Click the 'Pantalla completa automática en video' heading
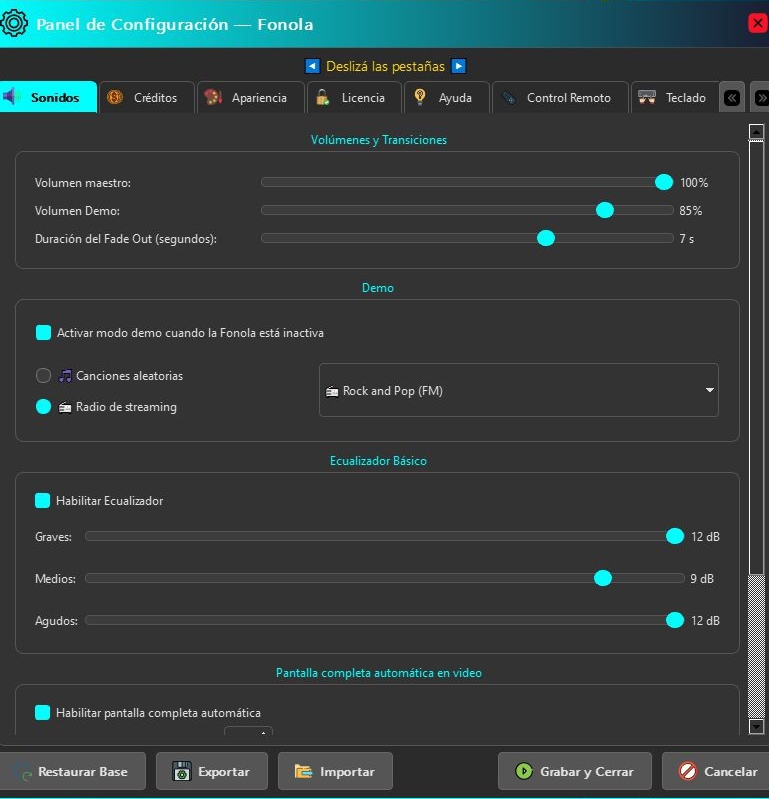The height and width of the screenshot is (799, 769). [x=379, y=673]
